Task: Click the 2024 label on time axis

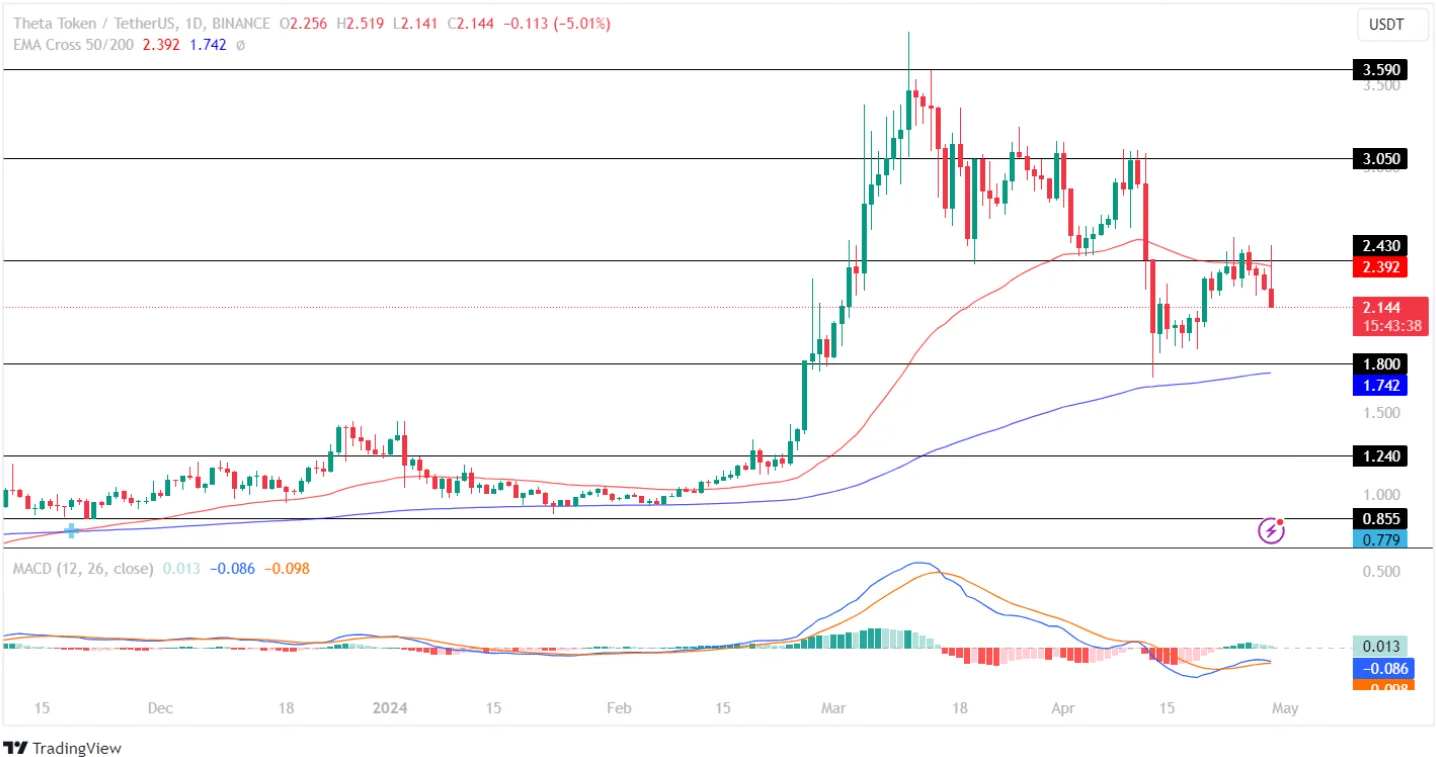Action: tap(389, 708)
